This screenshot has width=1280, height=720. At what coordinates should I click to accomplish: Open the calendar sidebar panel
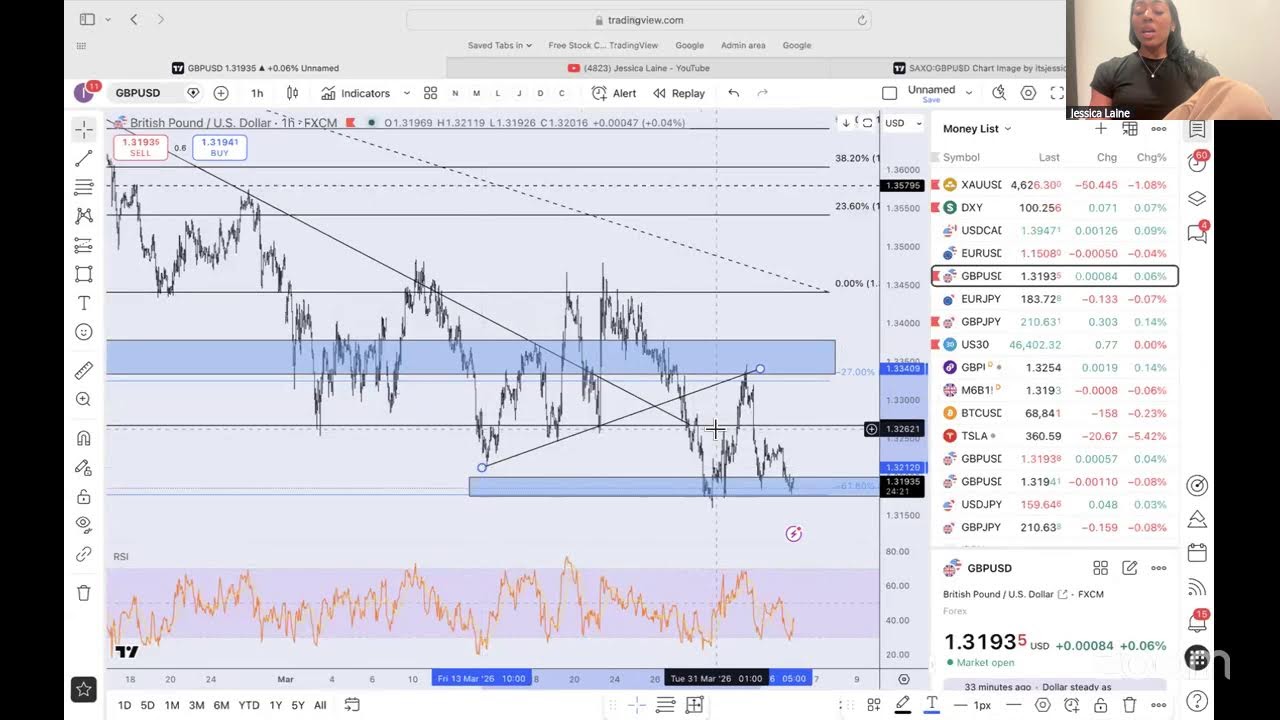[x=1197, y=552]
